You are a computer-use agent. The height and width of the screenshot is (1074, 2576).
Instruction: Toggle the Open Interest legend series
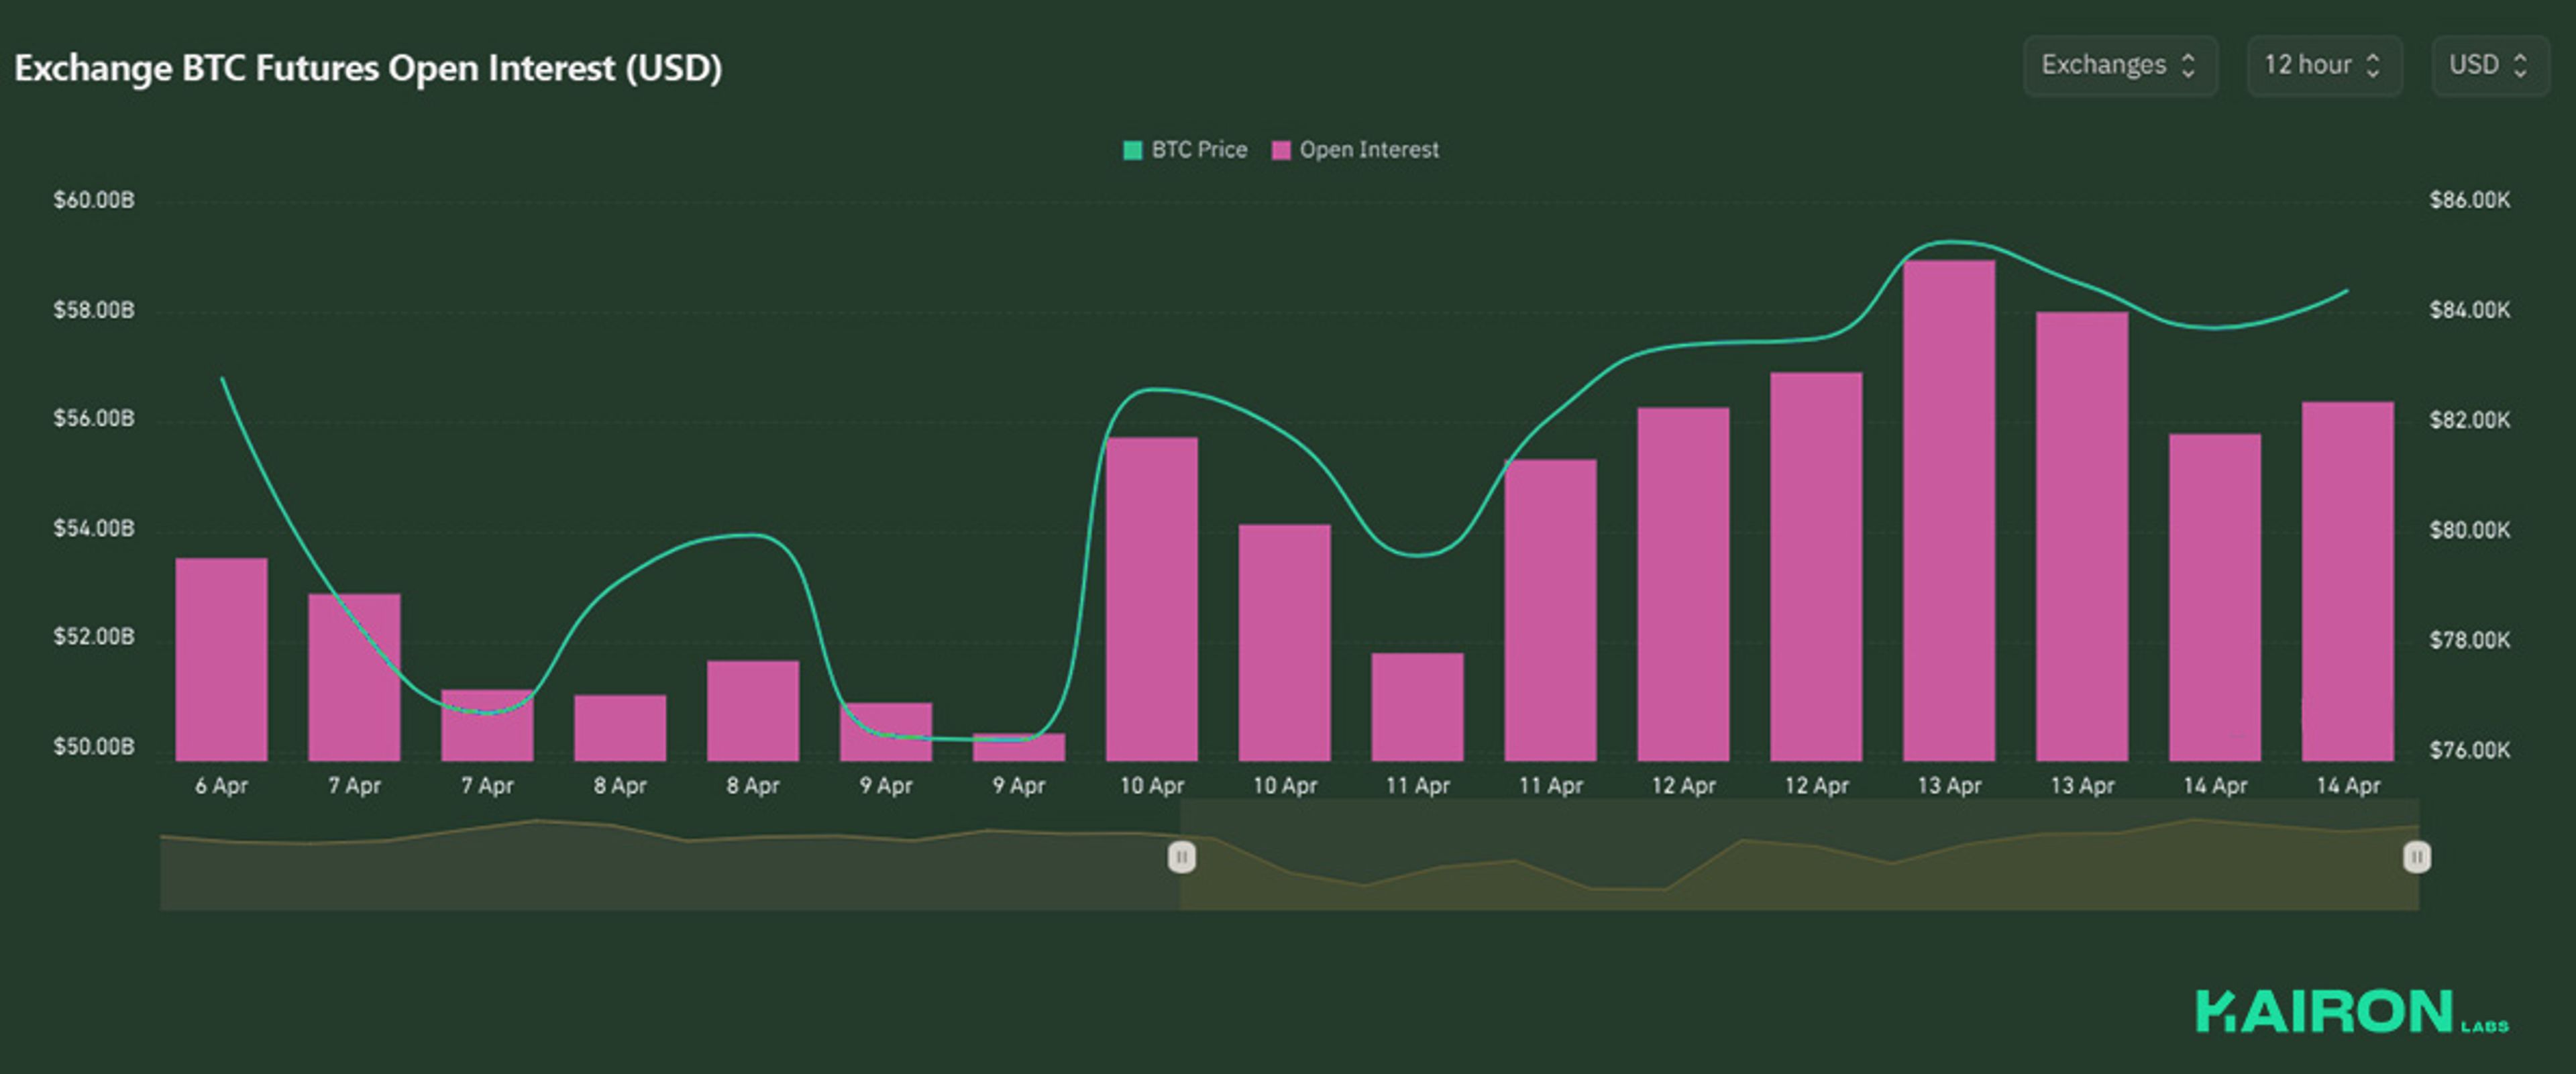pyautogui.click(x=1368, y=150)
